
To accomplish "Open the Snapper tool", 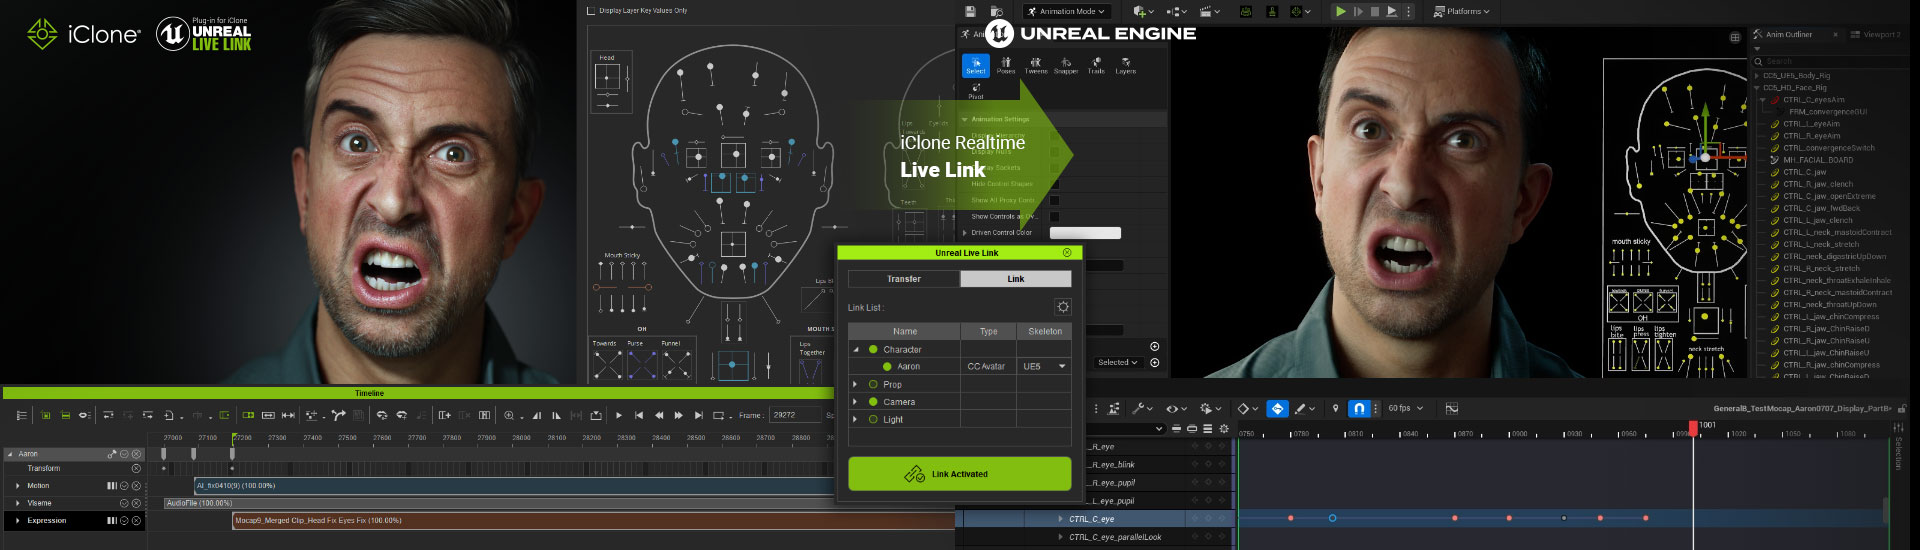I will [x=1066, y=65].
